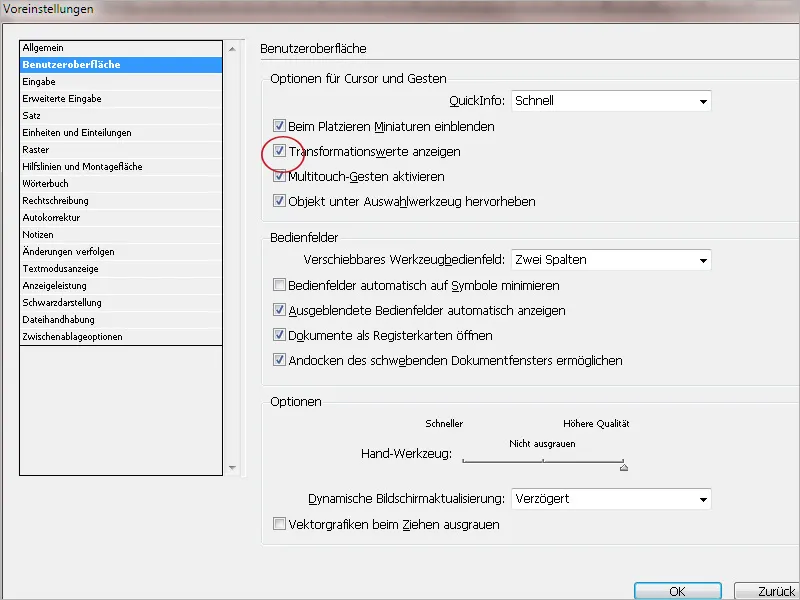Toggle Andocken des schwebenden Dokumentfensters
The height and width of the screenshot is (600, 800).
coord(279,360)
